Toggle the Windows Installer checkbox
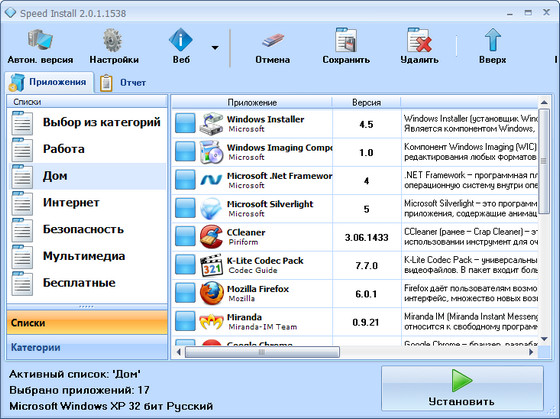The image size is (560, 419). (185, 123)
